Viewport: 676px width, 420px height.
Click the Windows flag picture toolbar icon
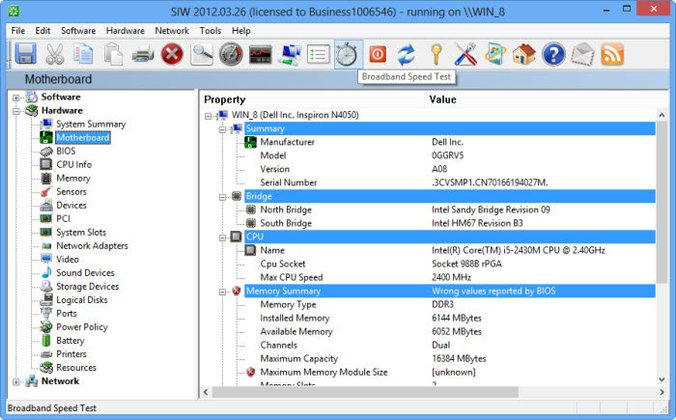pyautogui.click(x=495, y=54)
